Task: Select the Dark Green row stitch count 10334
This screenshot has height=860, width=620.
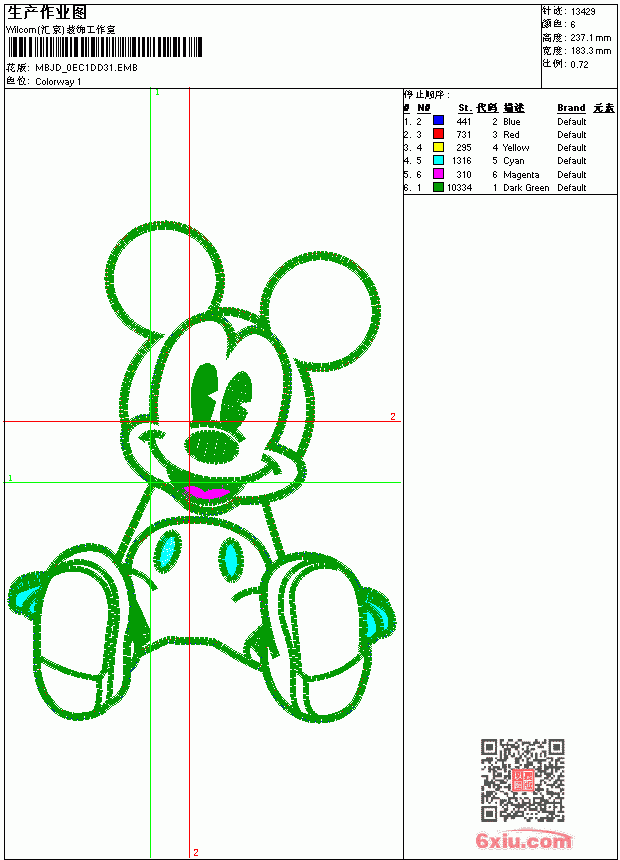Action: [x=459, y=188]
